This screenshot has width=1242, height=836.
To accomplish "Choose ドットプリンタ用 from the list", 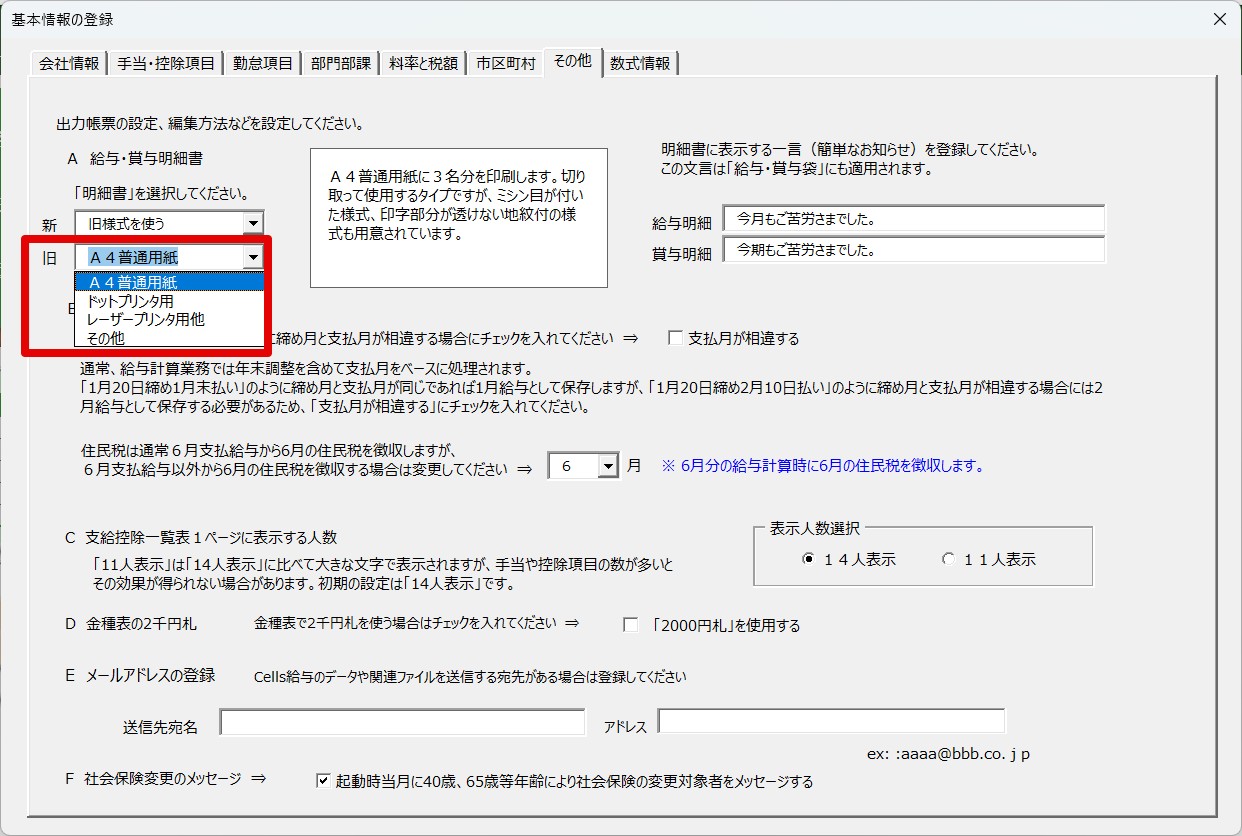I will pyautogui.click(x=169, y=300).
